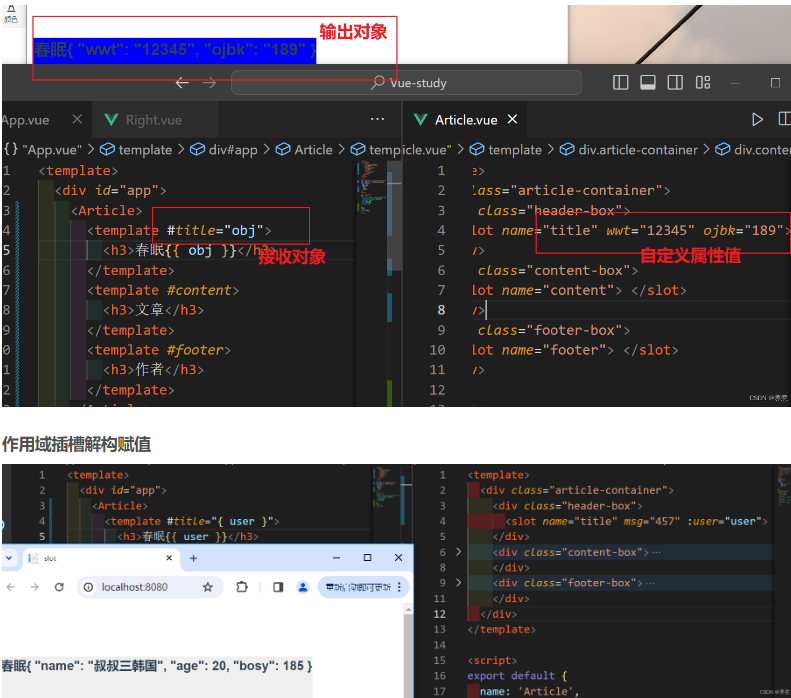Switch to the Right.vue tab
Viewport: 791px width, 698px height.
[153, 120]
